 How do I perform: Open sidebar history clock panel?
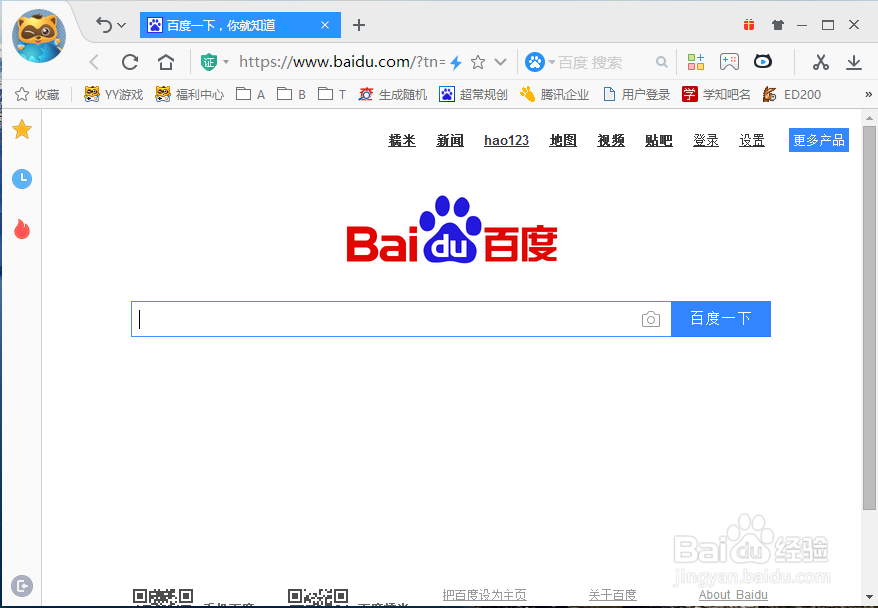[22, 179]
